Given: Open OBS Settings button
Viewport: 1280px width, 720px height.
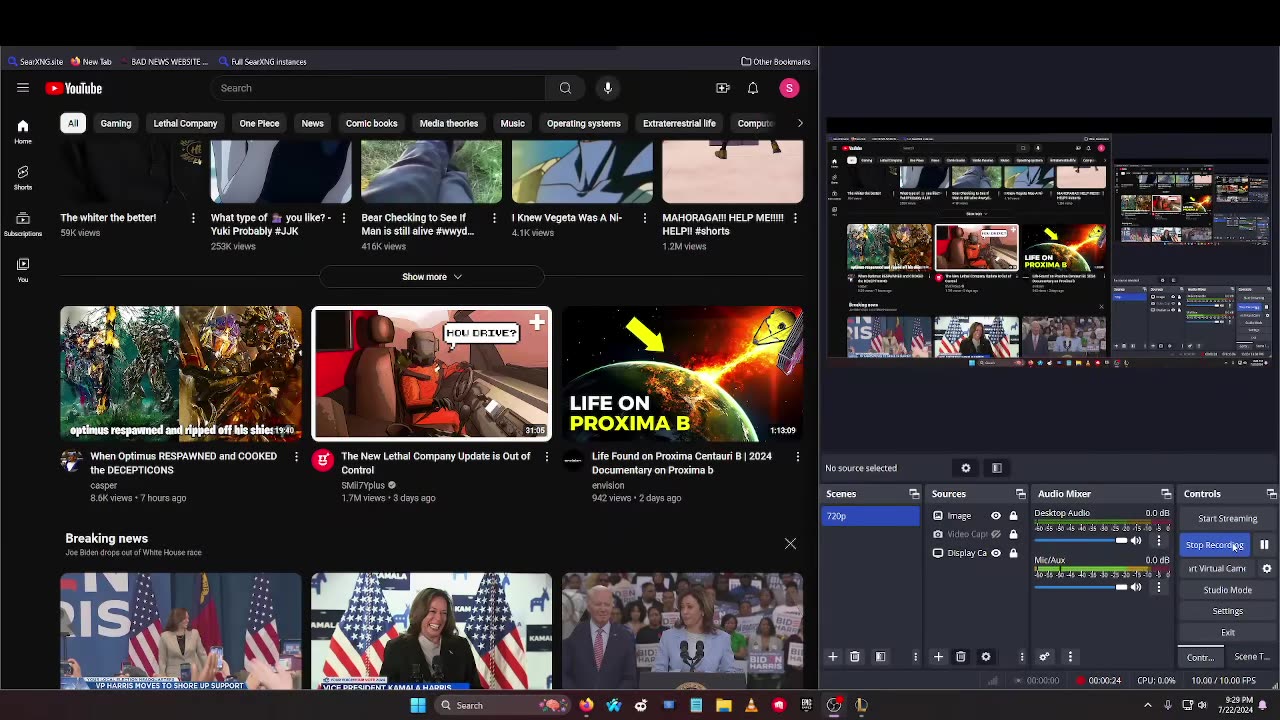Looking at the screenshot, I should (1227, 611).
